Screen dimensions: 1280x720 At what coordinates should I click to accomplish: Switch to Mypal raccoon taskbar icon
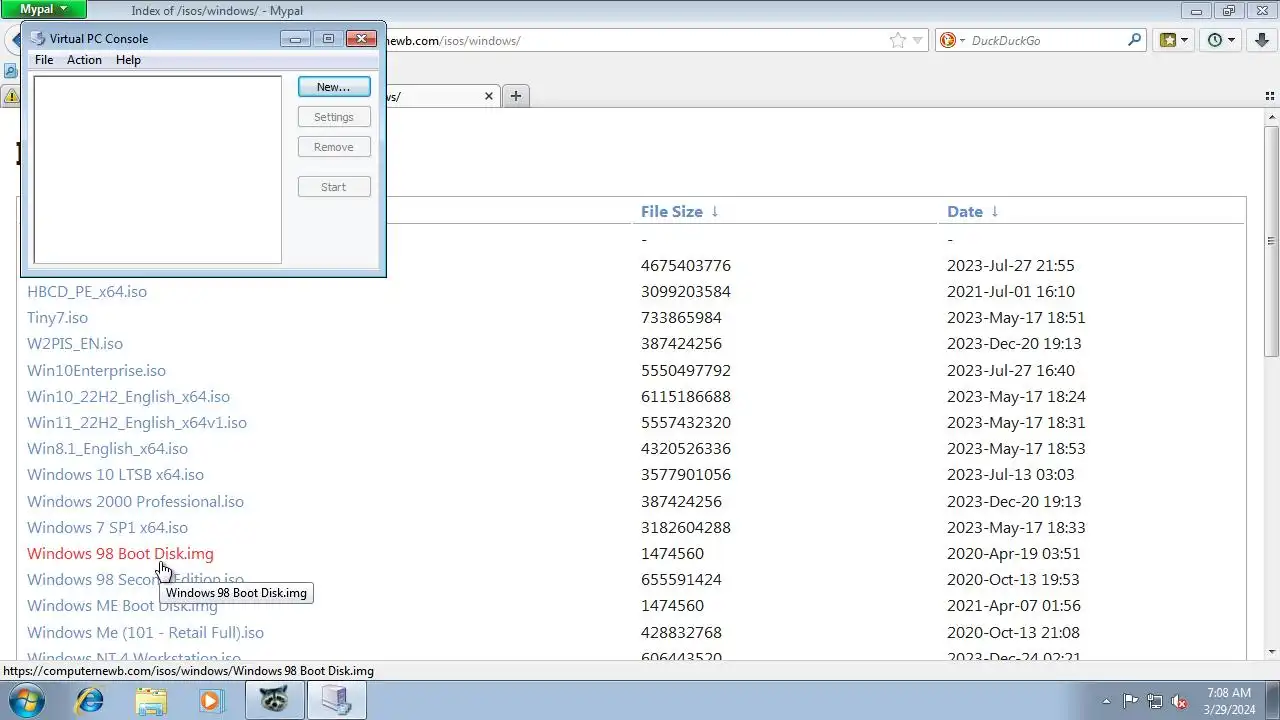274,701
